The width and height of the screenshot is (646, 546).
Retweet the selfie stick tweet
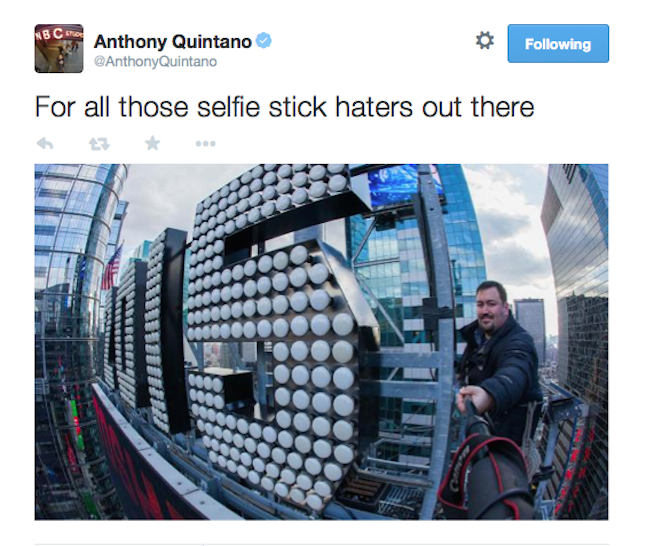pos(99,144)
